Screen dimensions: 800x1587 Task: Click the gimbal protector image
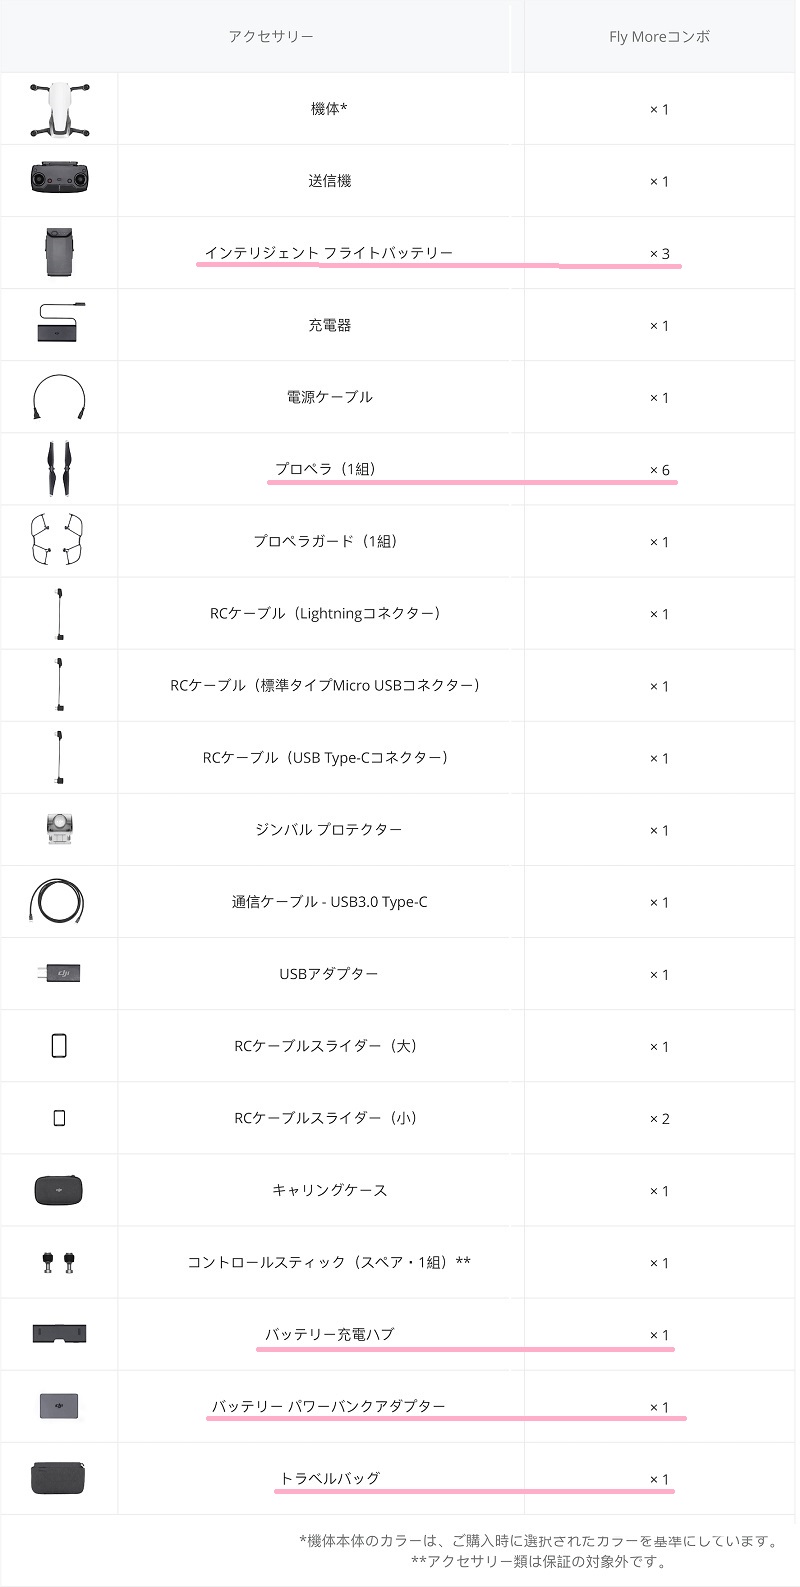(59, 829)
